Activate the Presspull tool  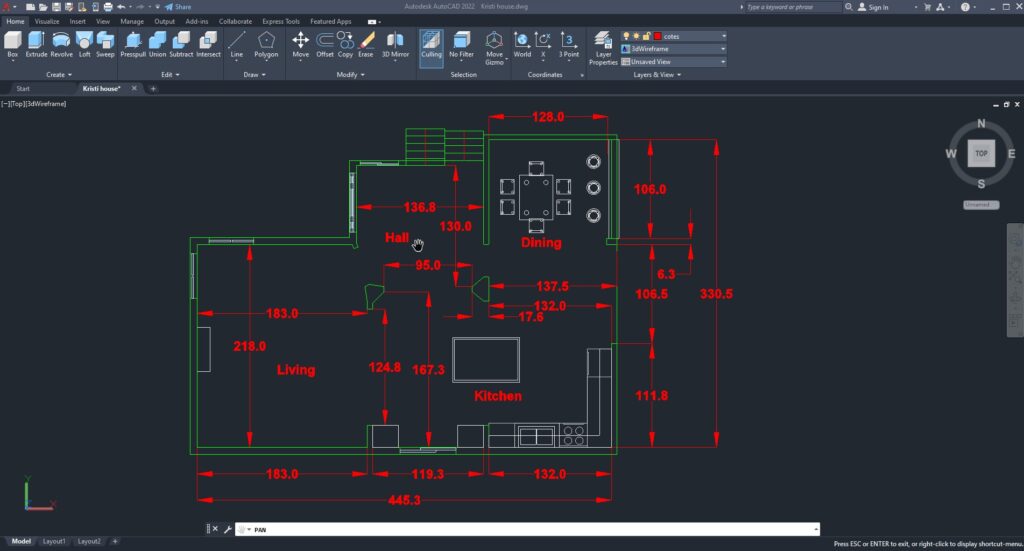pyautogui.click(x=132, y=44)
